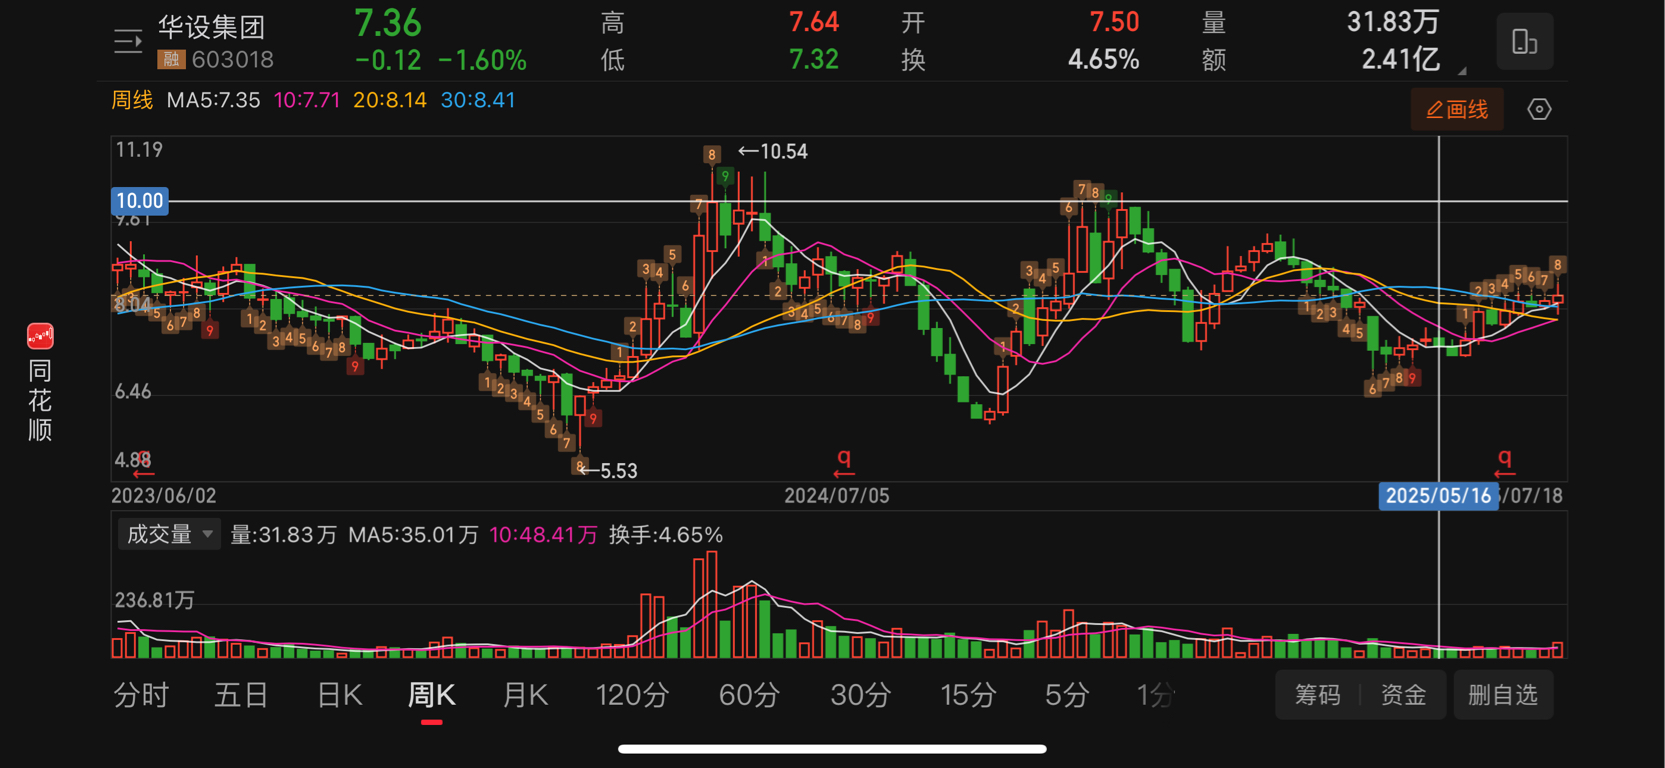The width and height of the screenshot is (1665, 768).
Task: Switch to 分时 tab
Action: (141, 695)
